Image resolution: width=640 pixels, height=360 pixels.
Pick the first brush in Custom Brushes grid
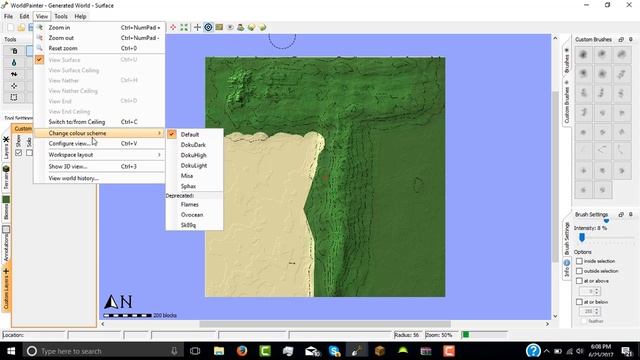pos(584,54)
